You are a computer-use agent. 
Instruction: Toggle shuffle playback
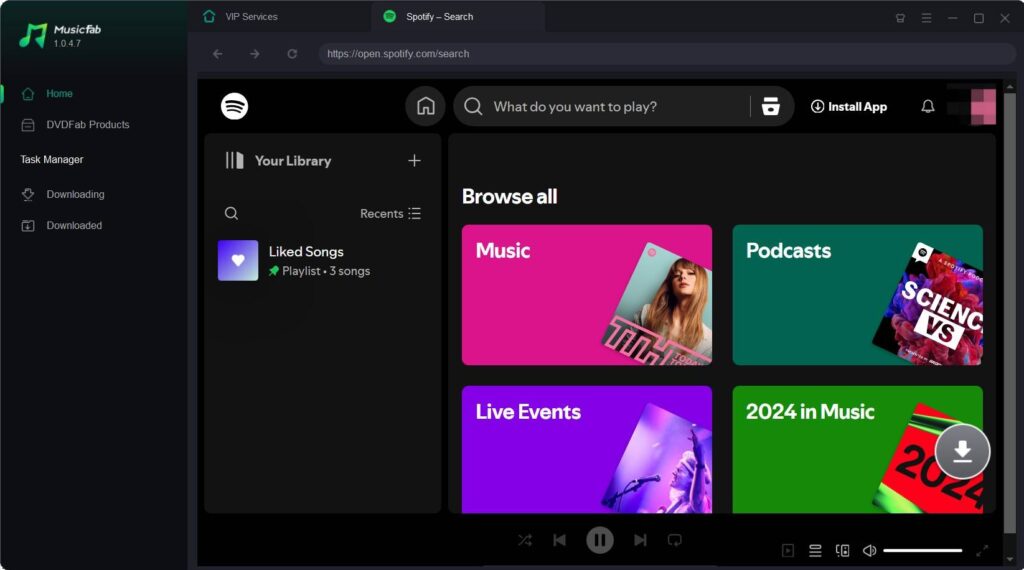pyautogui.click(x=525, y=540)
